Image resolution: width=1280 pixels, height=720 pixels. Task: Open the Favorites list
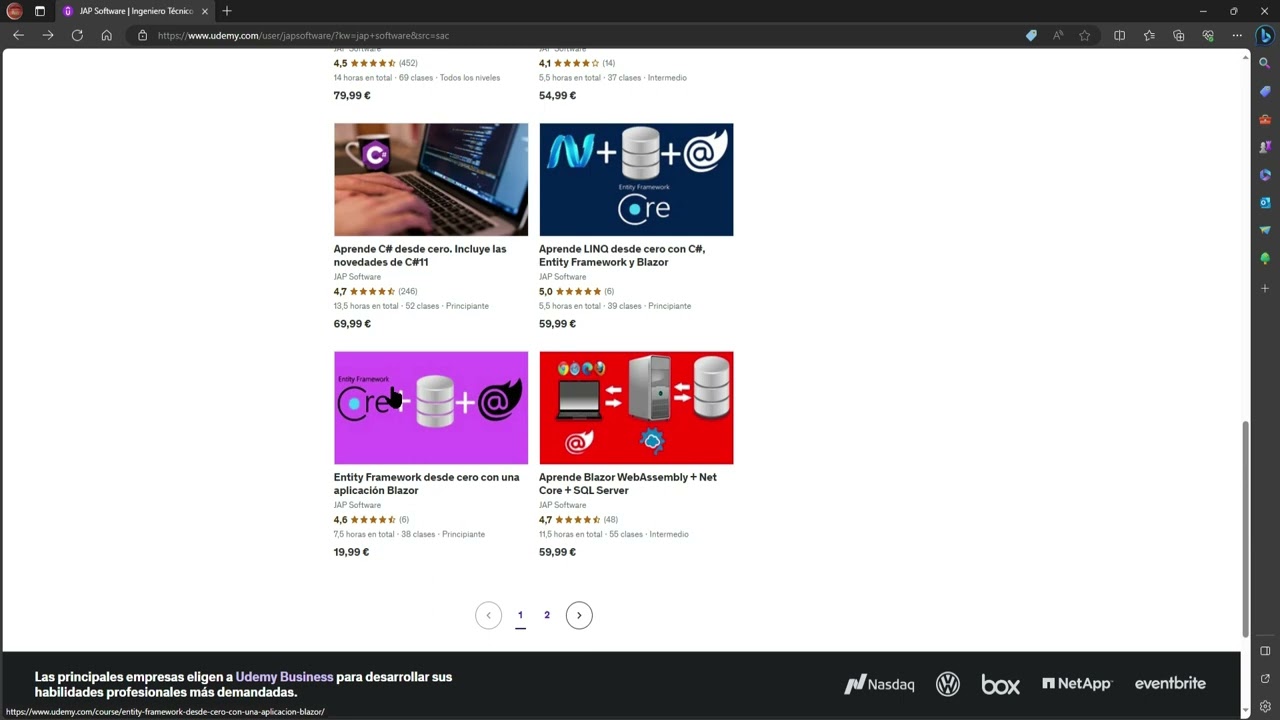(x=1149, y=35)
